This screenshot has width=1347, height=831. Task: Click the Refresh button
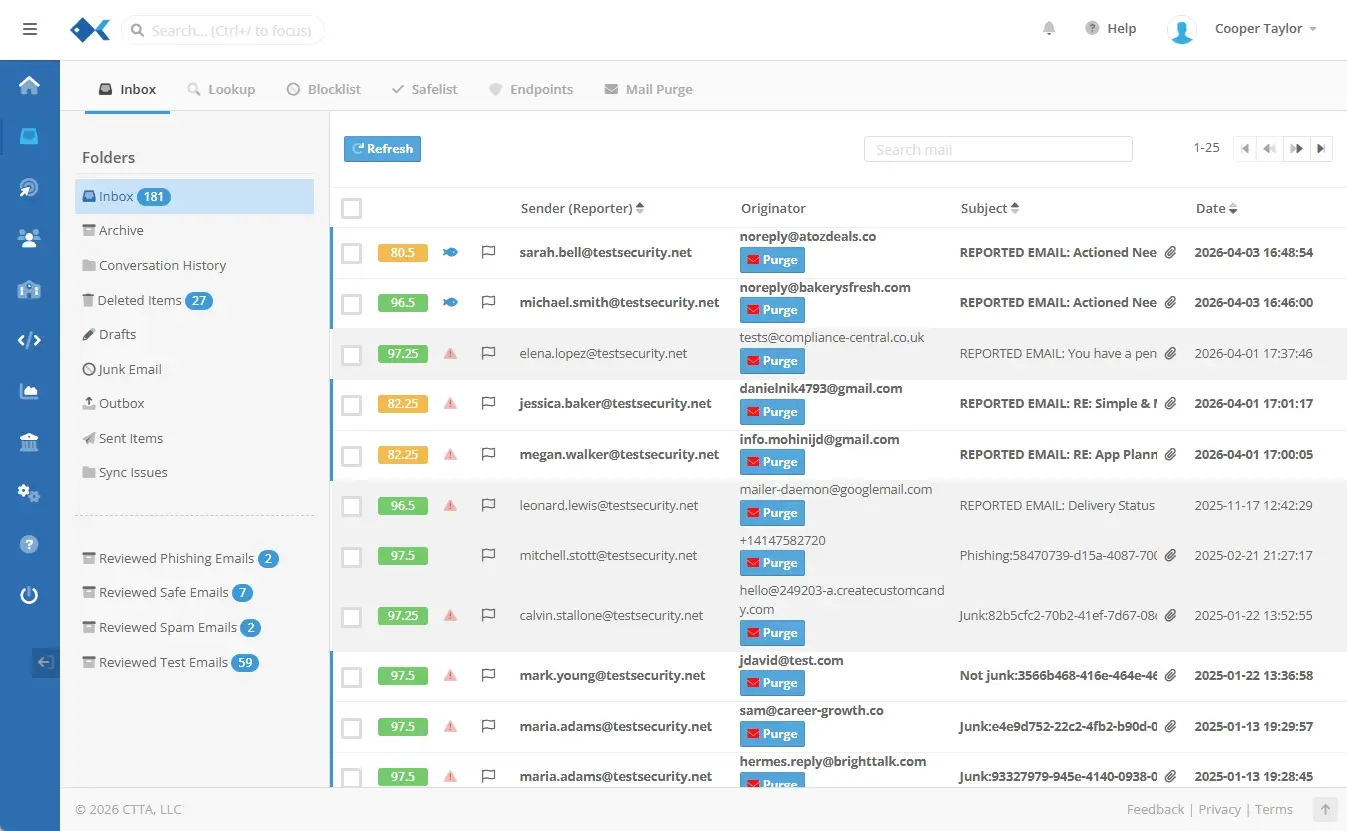[x=382, y=149]
